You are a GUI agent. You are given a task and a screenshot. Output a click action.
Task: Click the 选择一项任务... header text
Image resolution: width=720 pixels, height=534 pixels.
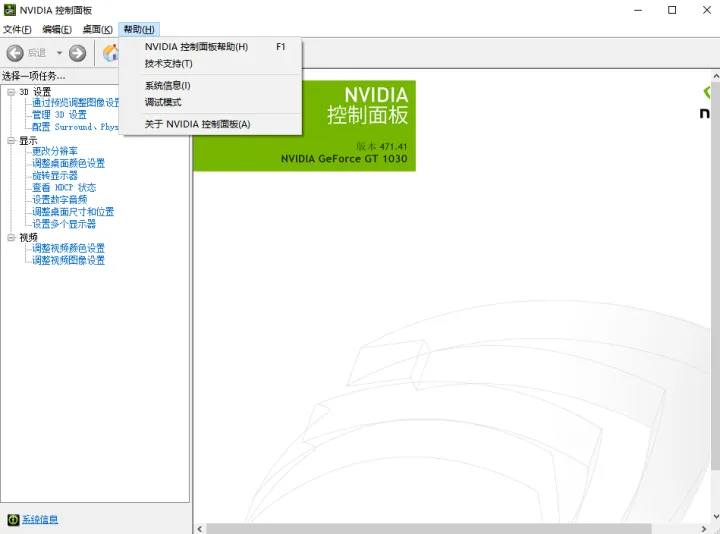(x=34, y=76)
